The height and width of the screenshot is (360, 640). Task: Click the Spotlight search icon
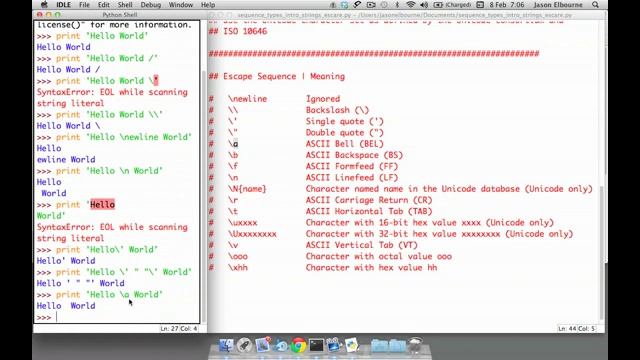[x=596, y=5]
